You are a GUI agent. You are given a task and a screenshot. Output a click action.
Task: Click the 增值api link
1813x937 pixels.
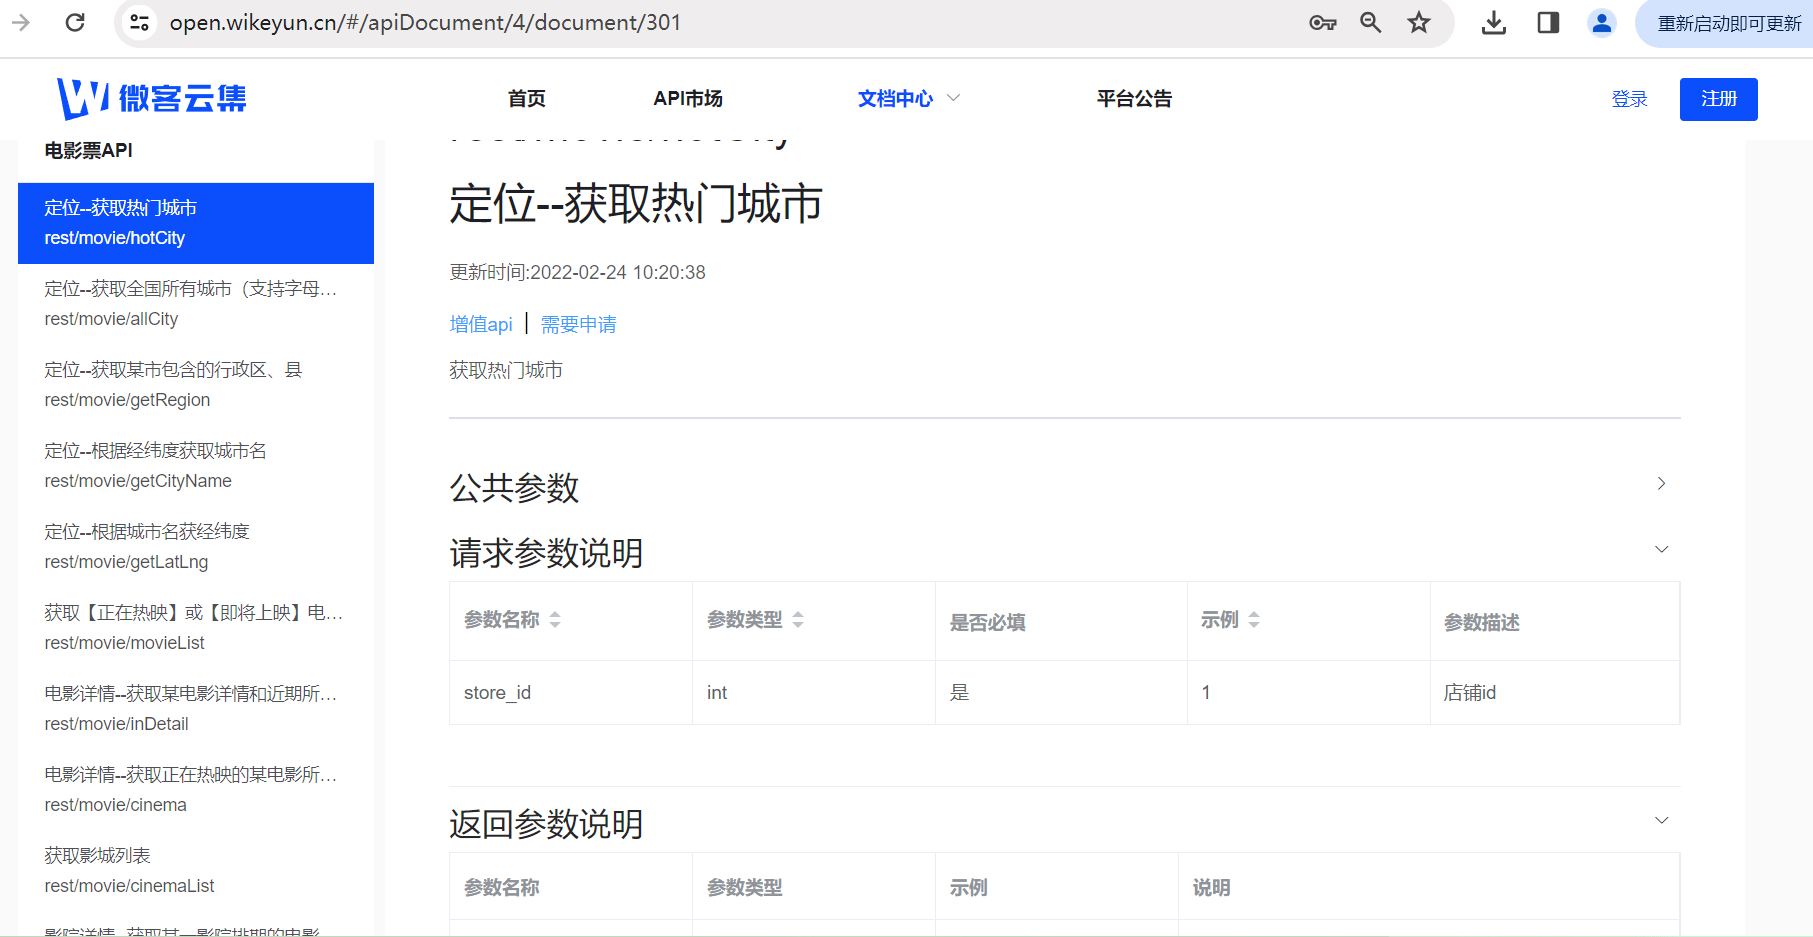pyautogui.click(x=481, y=324)
